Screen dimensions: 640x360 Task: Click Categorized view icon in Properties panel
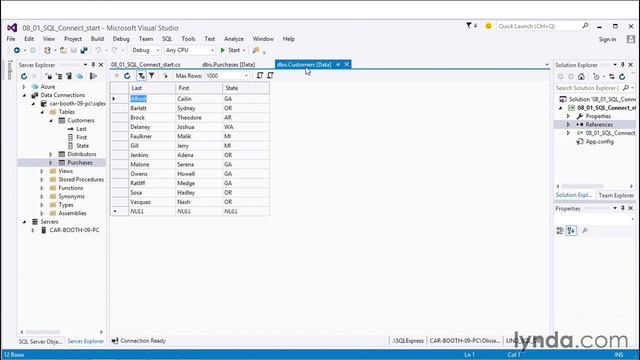[560, 231]
